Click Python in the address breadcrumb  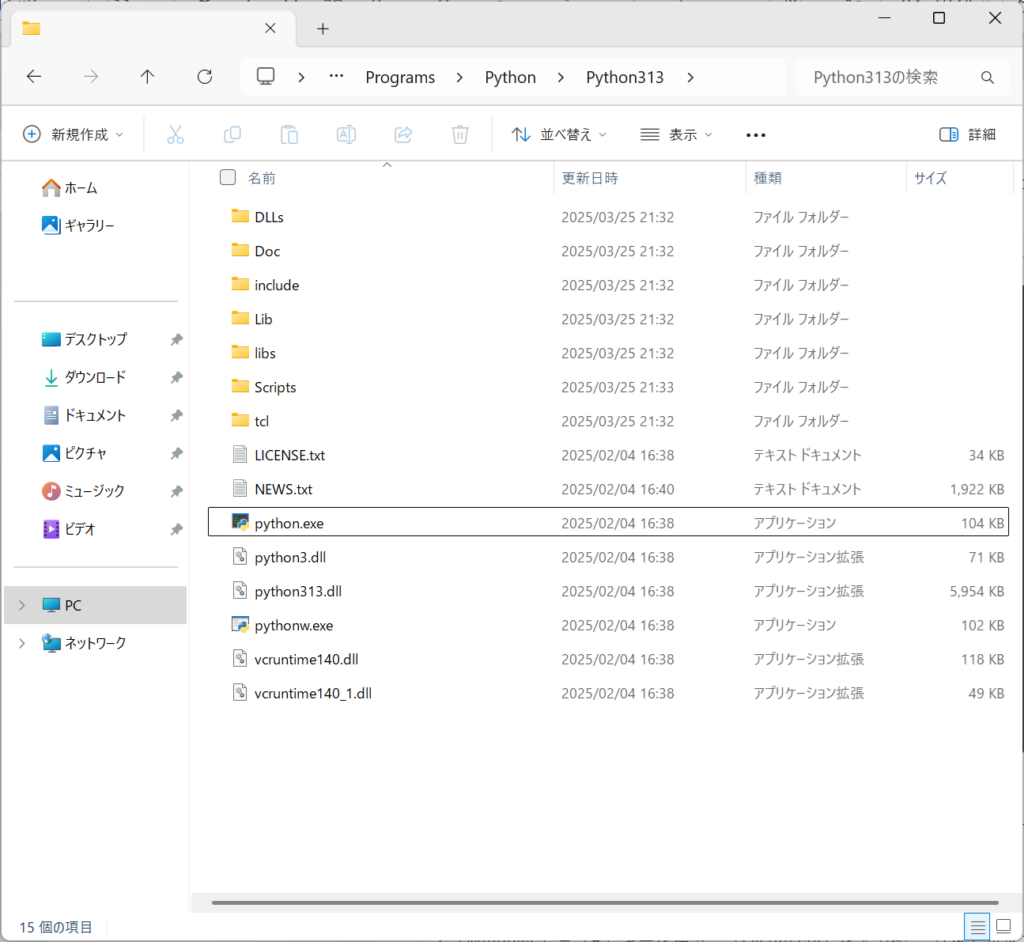coord(510,78)
